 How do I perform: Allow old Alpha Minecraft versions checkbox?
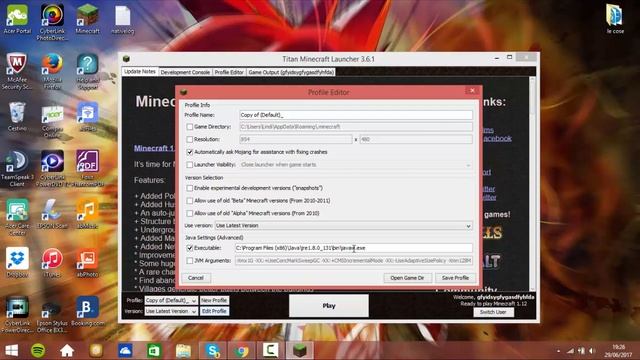[189, 213]
